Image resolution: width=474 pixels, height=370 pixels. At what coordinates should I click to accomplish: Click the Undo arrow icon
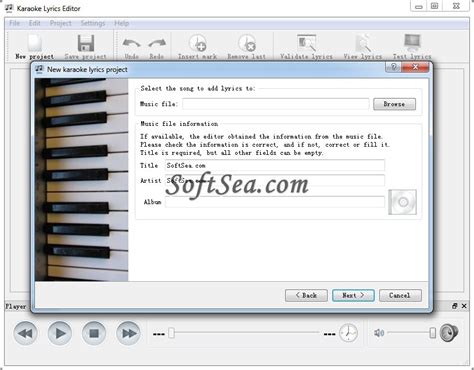tap(131, 43)
